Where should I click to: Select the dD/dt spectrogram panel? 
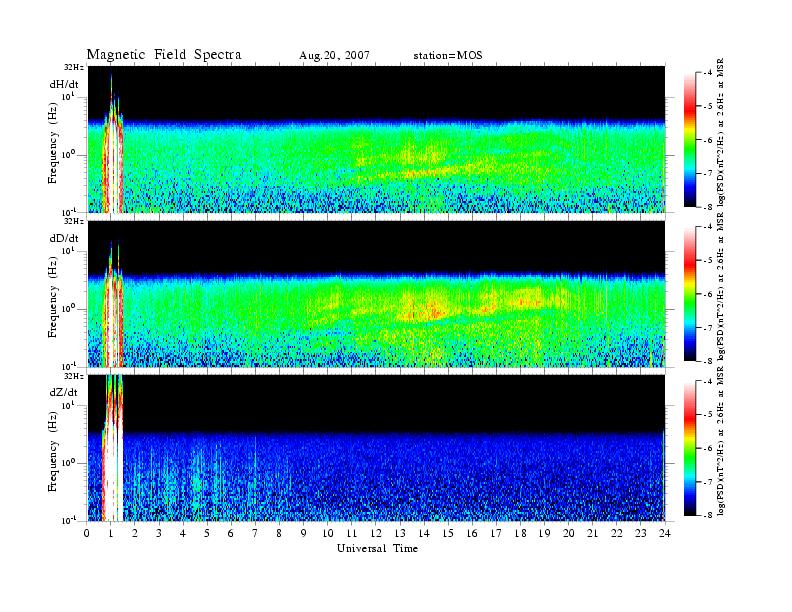(377, 294)
